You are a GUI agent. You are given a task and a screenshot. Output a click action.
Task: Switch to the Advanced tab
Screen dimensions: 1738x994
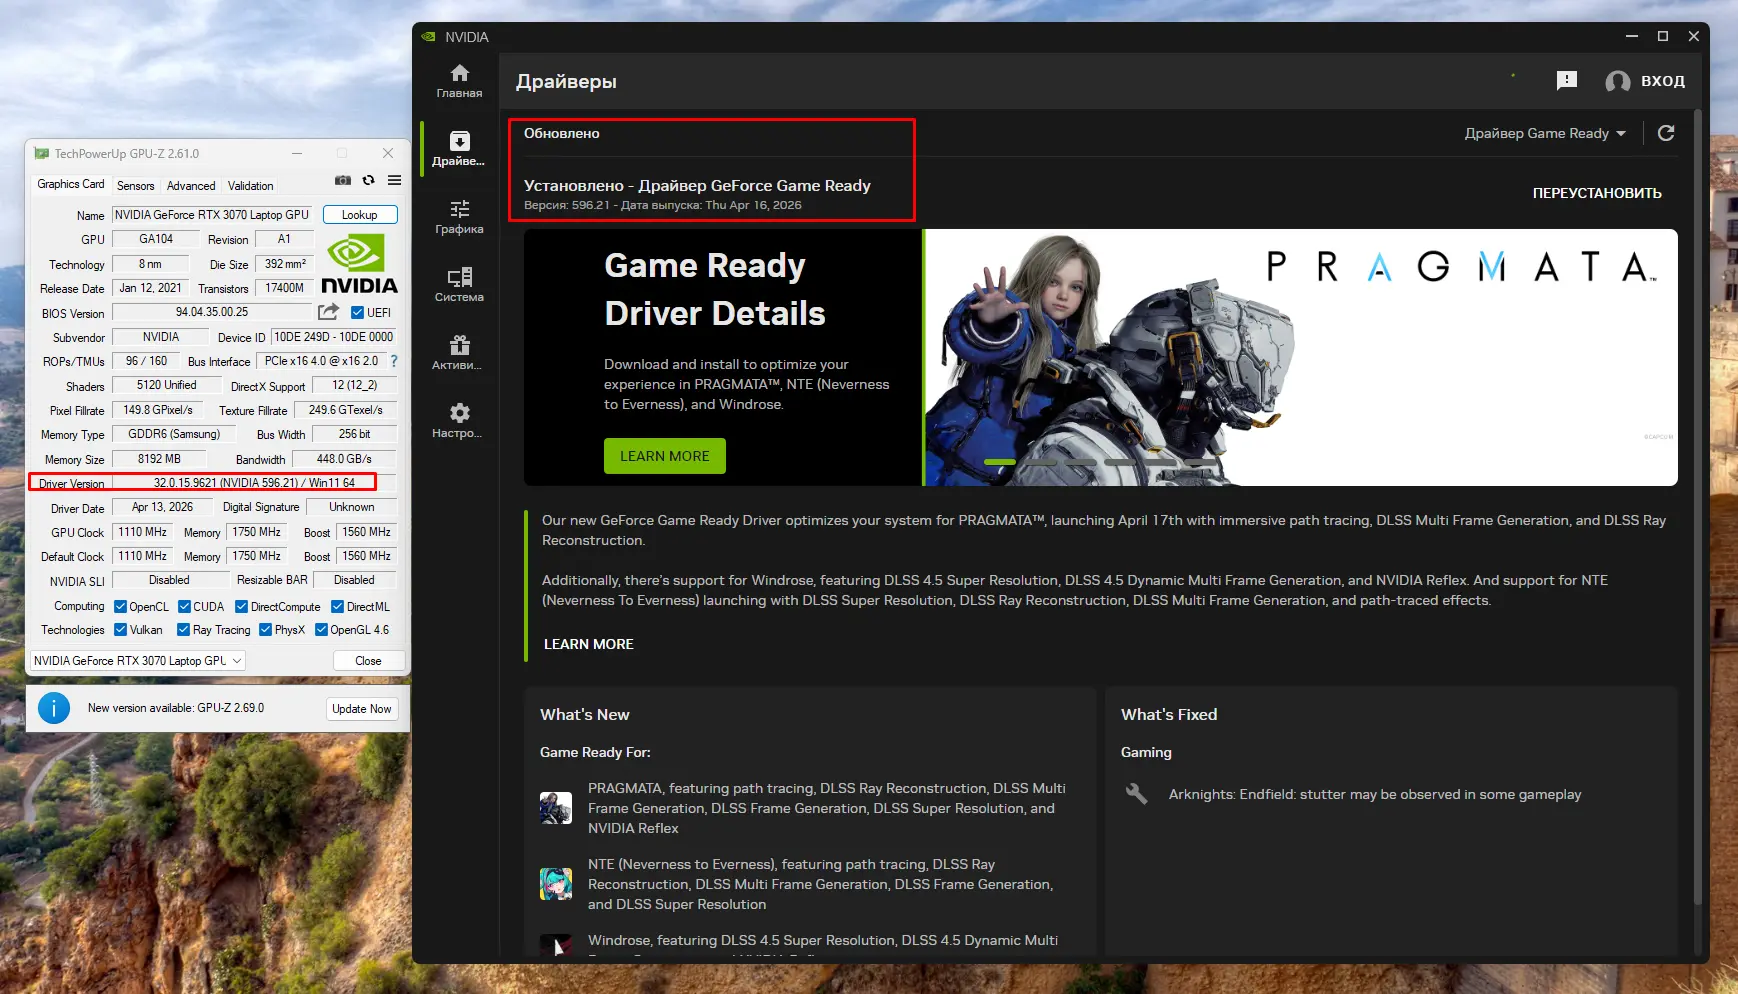[x=191, y=186]
